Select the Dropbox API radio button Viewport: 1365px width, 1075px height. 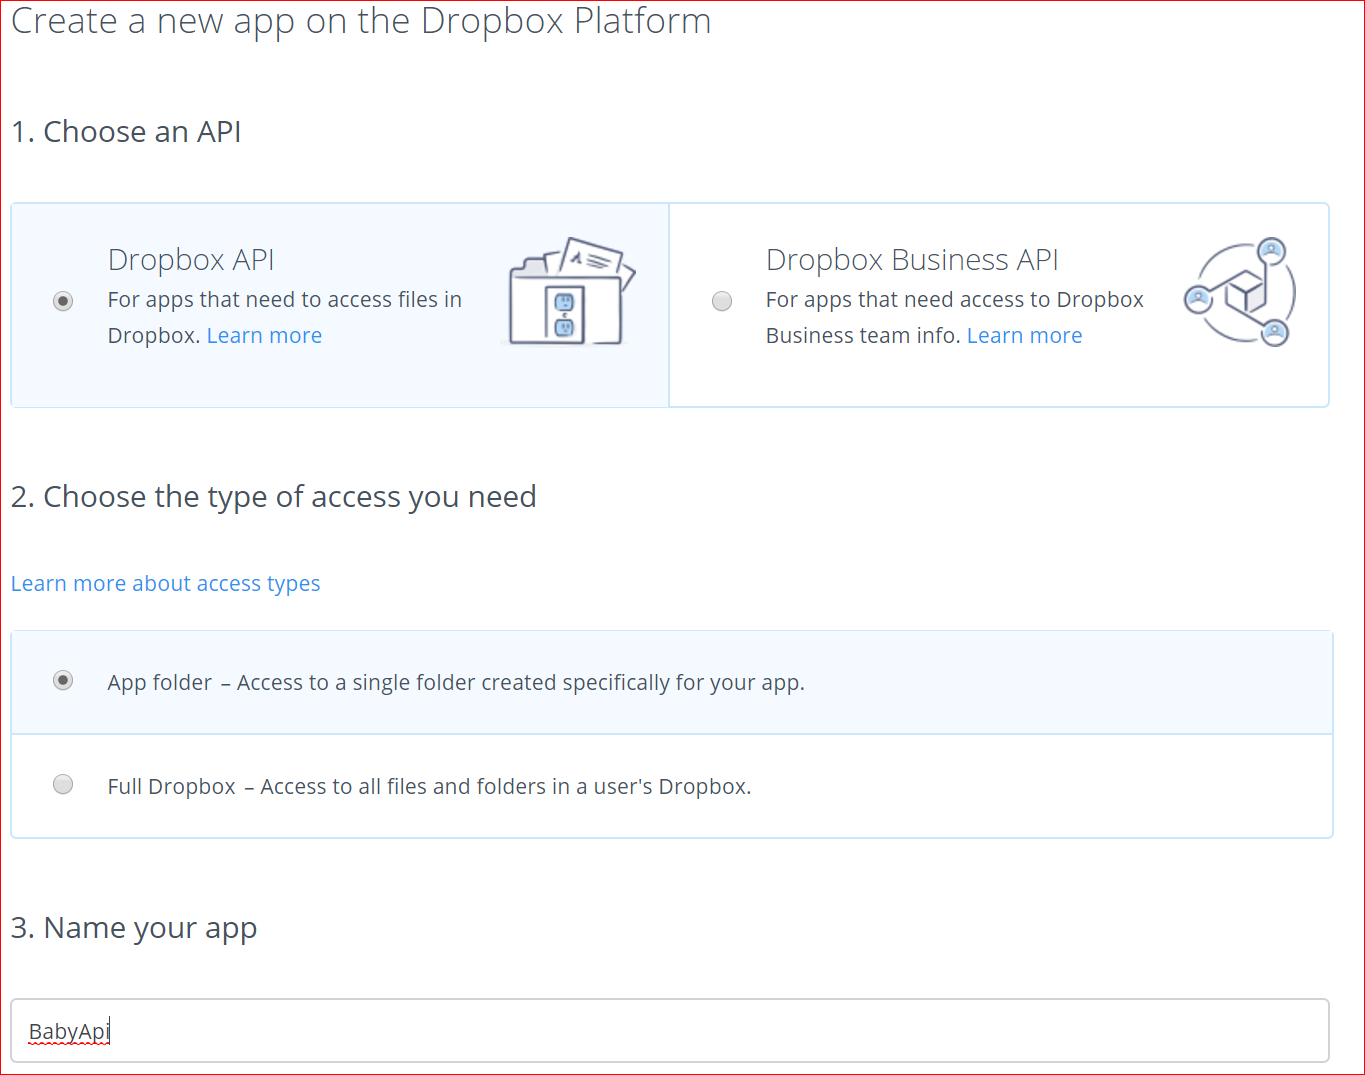pyautogui.click(x=63, y=301)
